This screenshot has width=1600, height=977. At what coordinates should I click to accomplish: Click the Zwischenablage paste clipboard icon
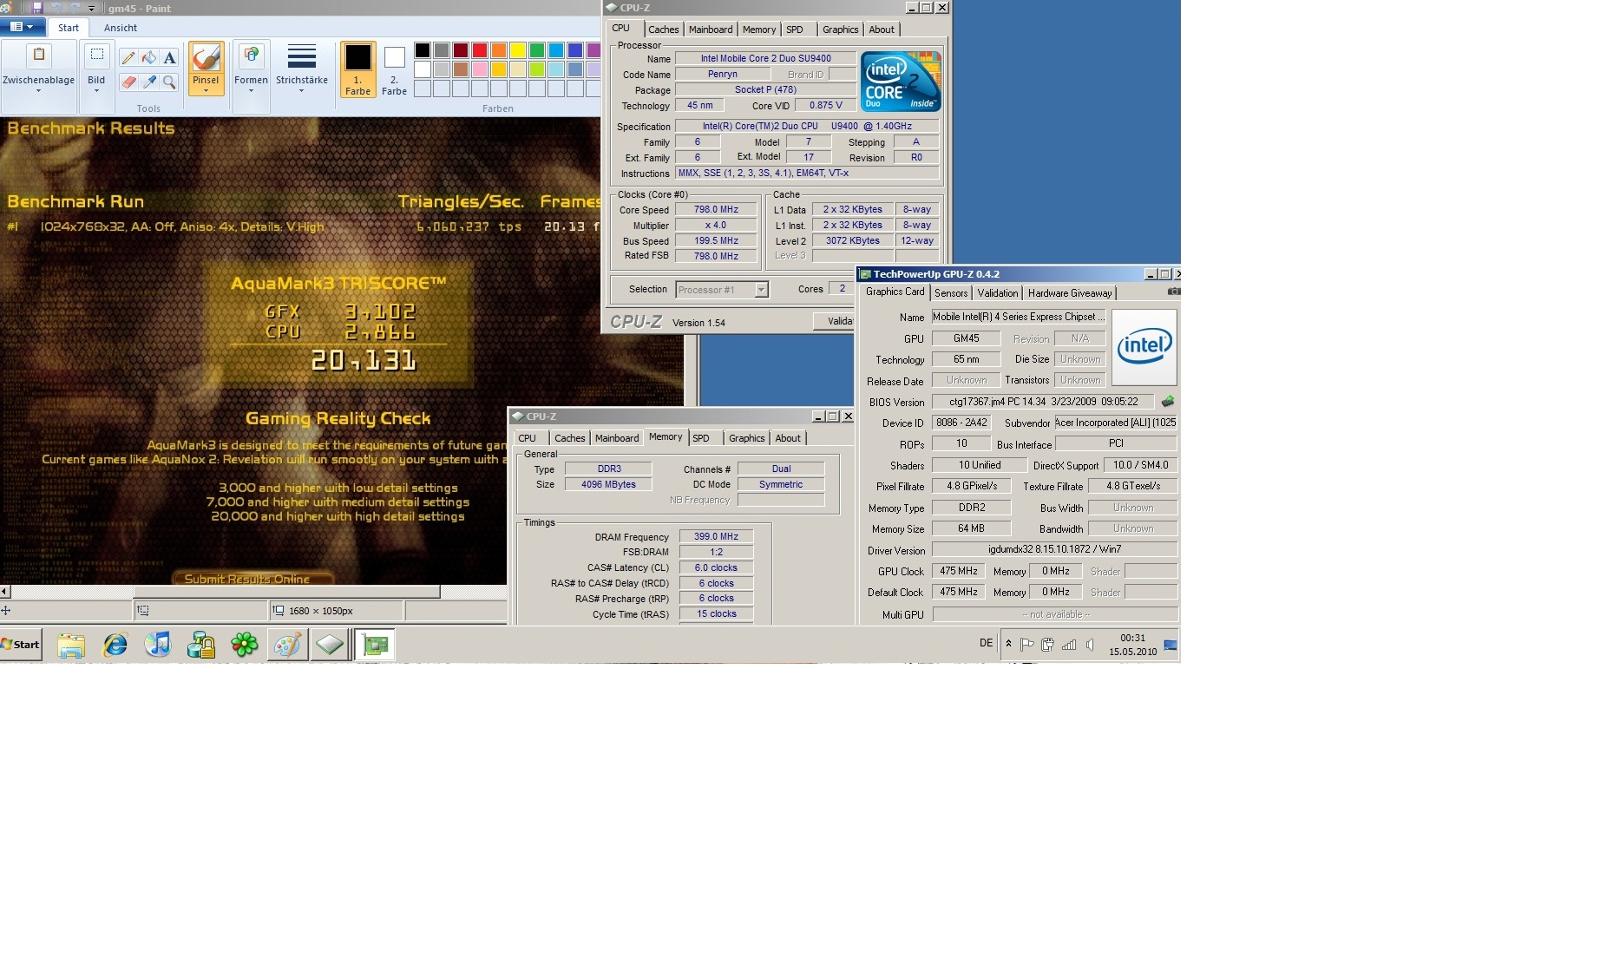click(x=39, y=55)
